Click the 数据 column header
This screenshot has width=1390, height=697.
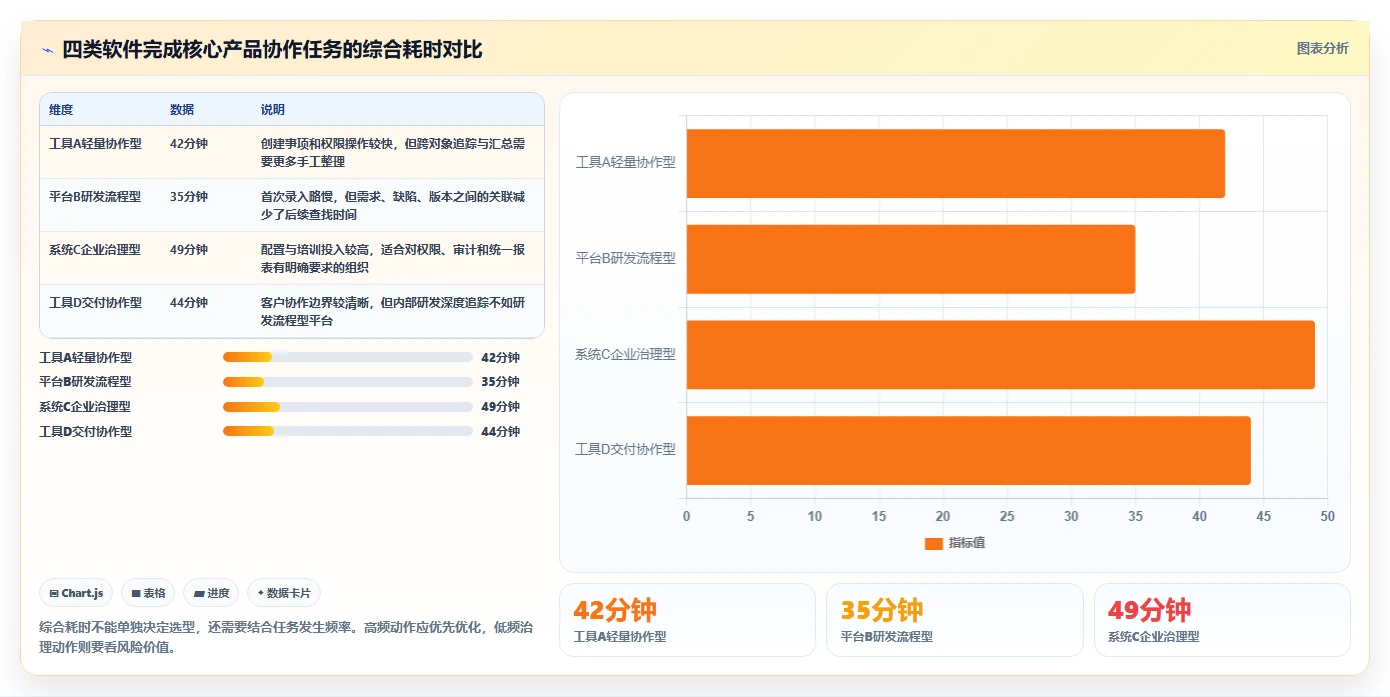[182, 110]
